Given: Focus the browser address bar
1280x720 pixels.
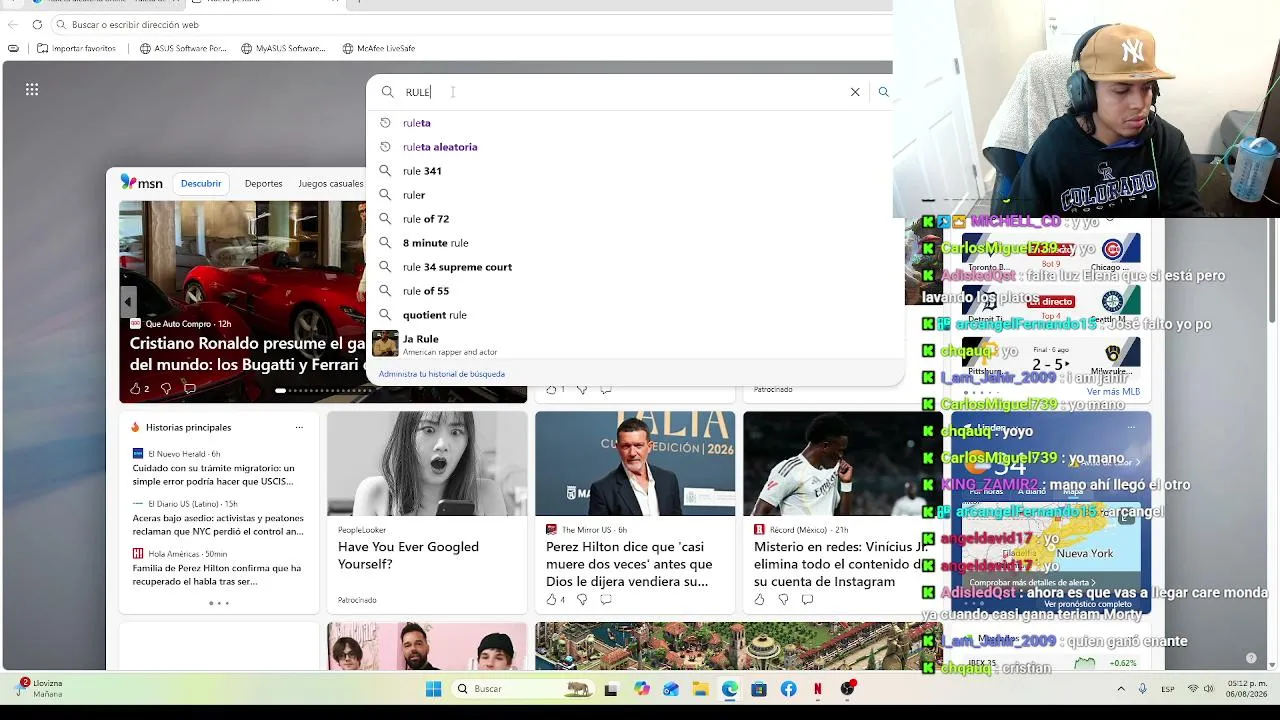Looking at the screenshot, I should coord(470,25).
